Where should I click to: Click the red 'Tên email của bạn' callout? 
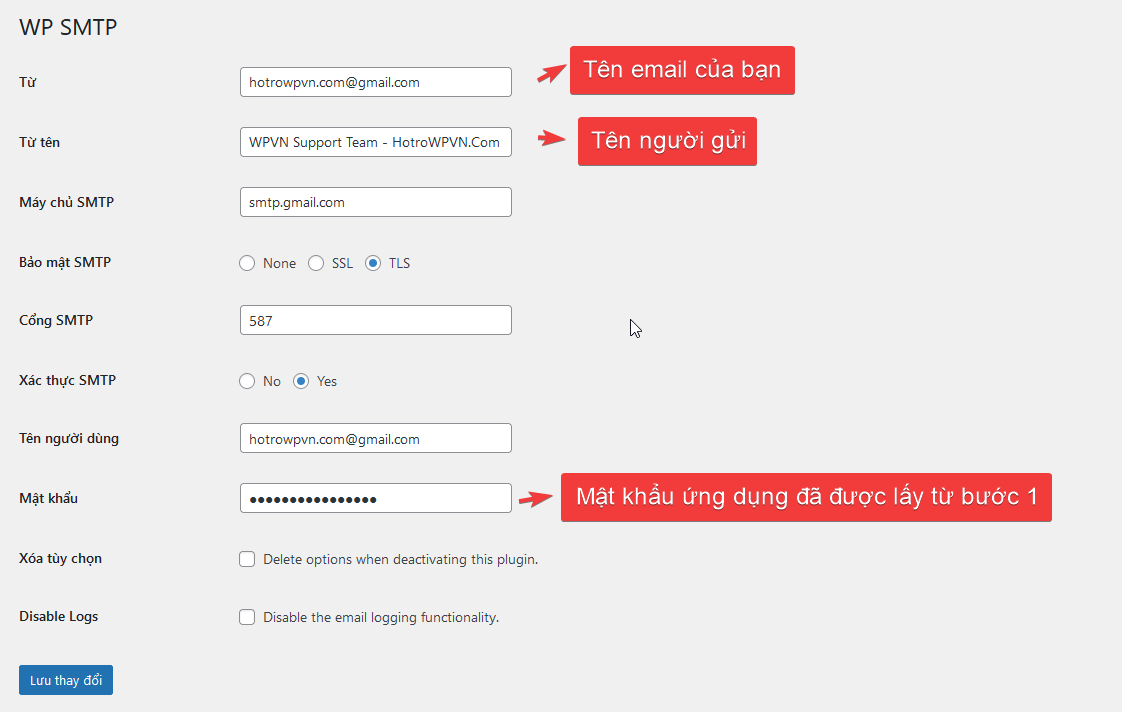click(x=682, y=70)
